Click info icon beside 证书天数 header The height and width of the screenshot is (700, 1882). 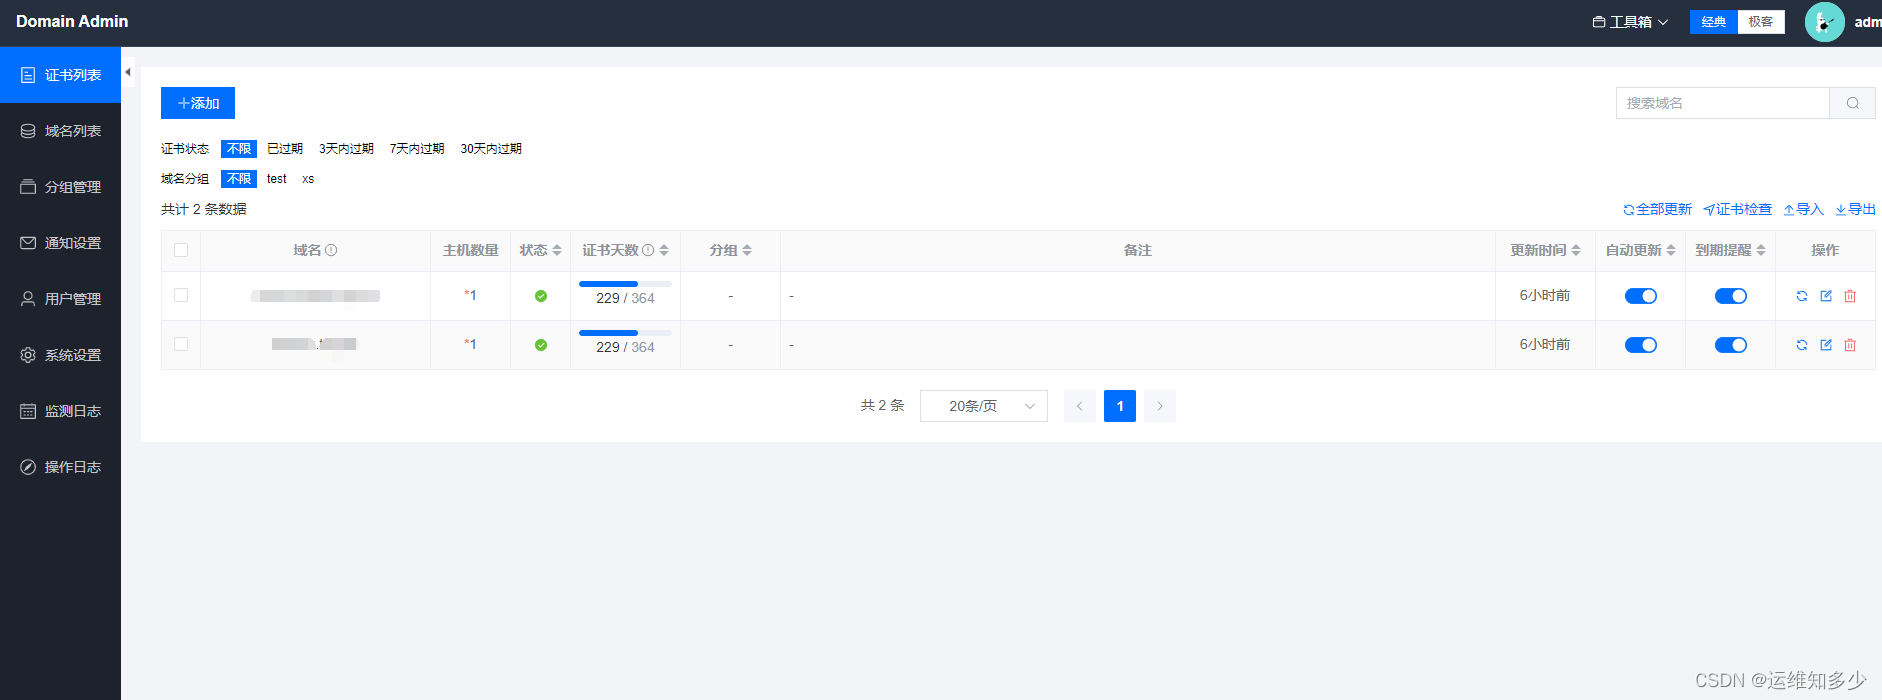click(x=648, y=250)
